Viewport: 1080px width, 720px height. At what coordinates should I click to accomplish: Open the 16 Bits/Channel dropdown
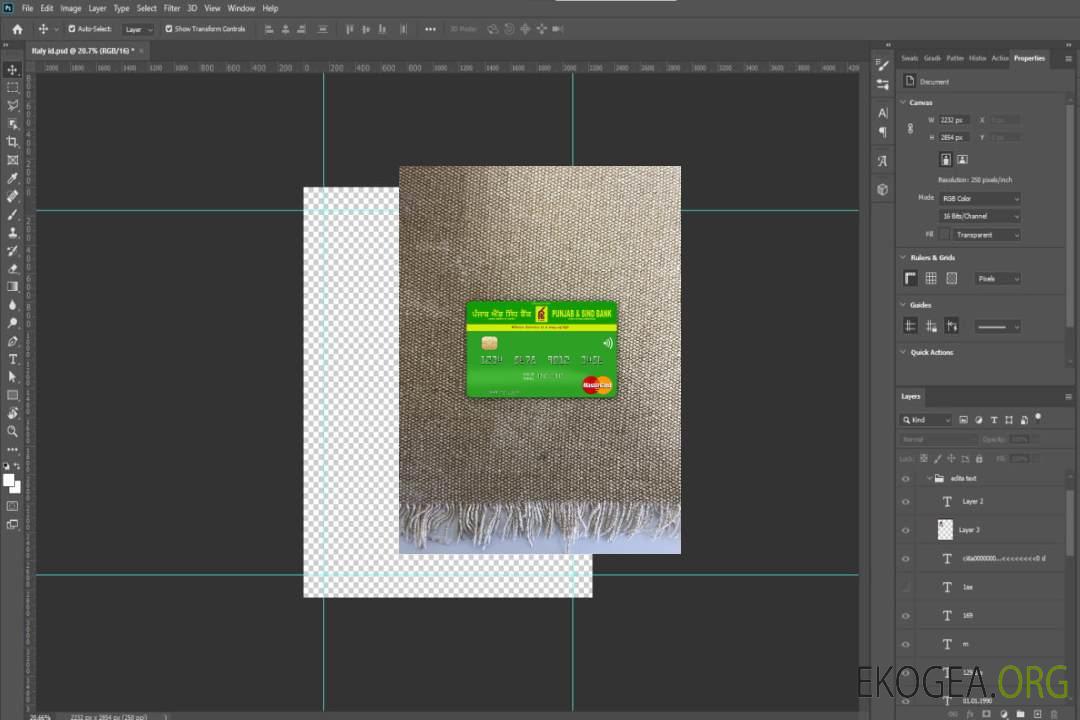[980, 216]
